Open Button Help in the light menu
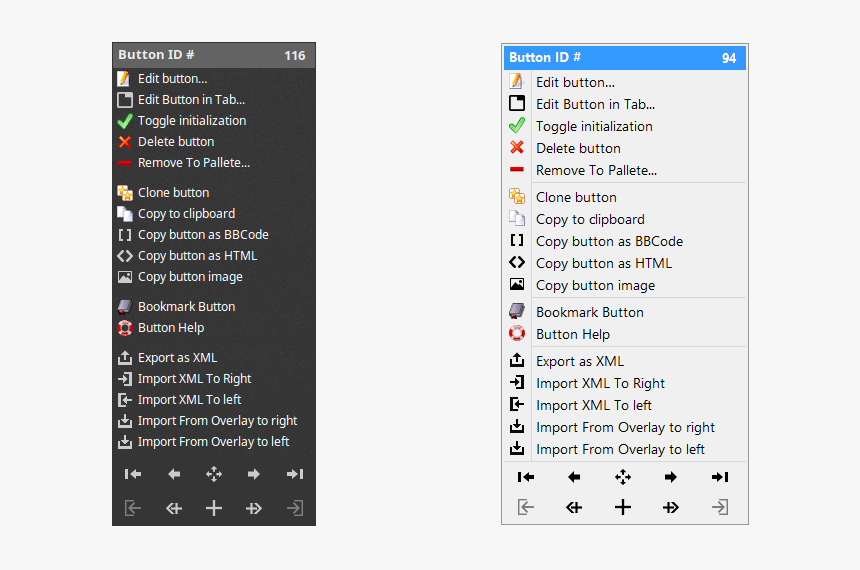Image resolution: width=860 pixels, height=570 pixels. click(x=625, y=334)
